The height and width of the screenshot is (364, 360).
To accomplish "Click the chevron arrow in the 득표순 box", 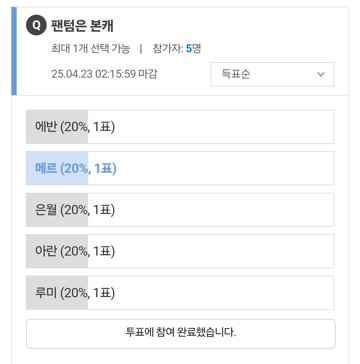I will [x=321, y=74].
